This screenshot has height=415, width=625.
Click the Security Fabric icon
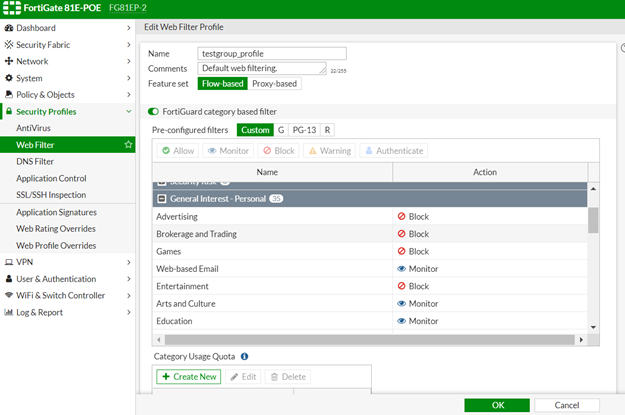pyautogui.click(x=9, y=45)
